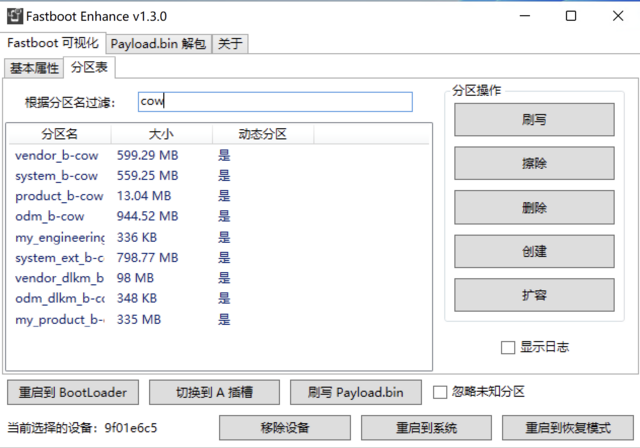The height and width of the screenshot is (448, 640).
Task: Click the 重启到系统 button
Action: pos(426,428)
